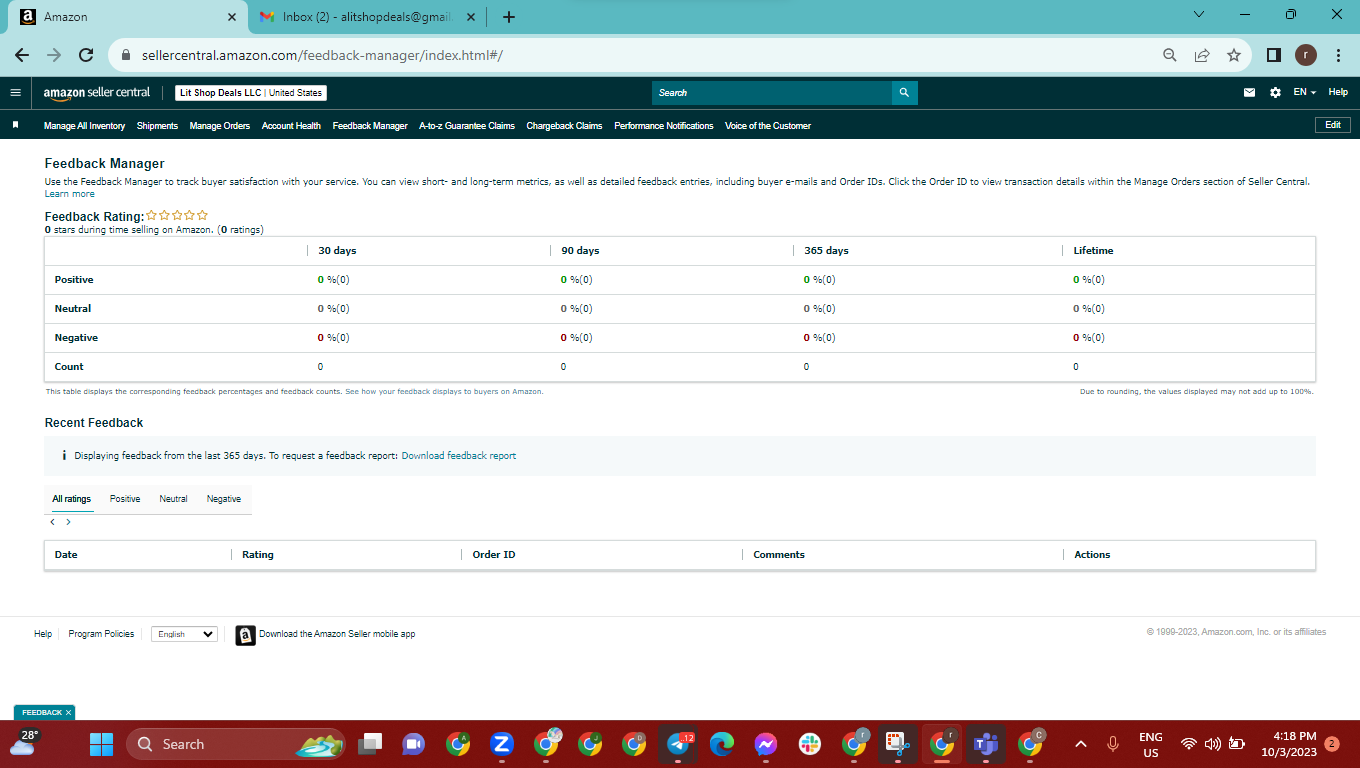Go back in browser history

(x=22, y=56)
